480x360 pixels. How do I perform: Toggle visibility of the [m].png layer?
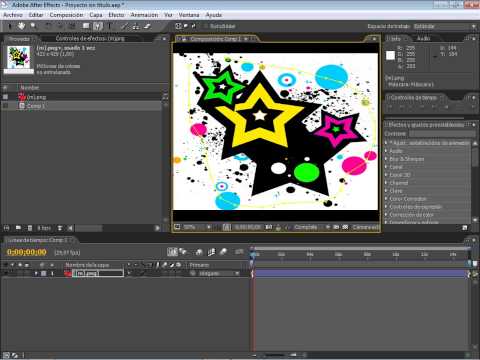[x=6, y=273]
